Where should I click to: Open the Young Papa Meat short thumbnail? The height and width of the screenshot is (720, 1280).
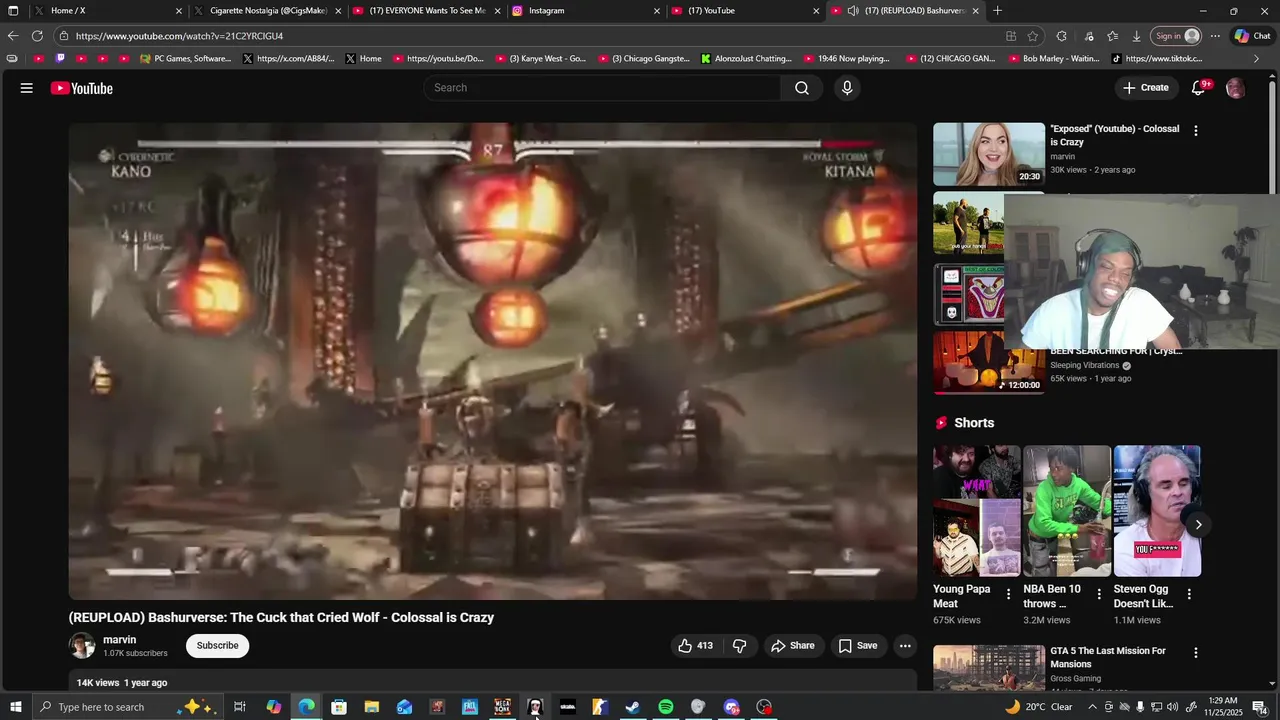coord(977,511)
